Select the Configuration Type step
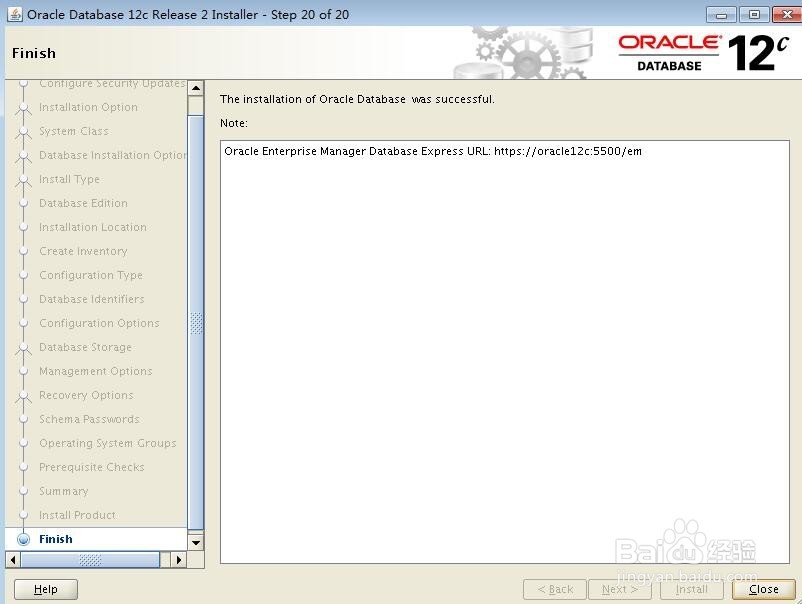Viewport: 802px width, 604px height. tap(91, 275)
